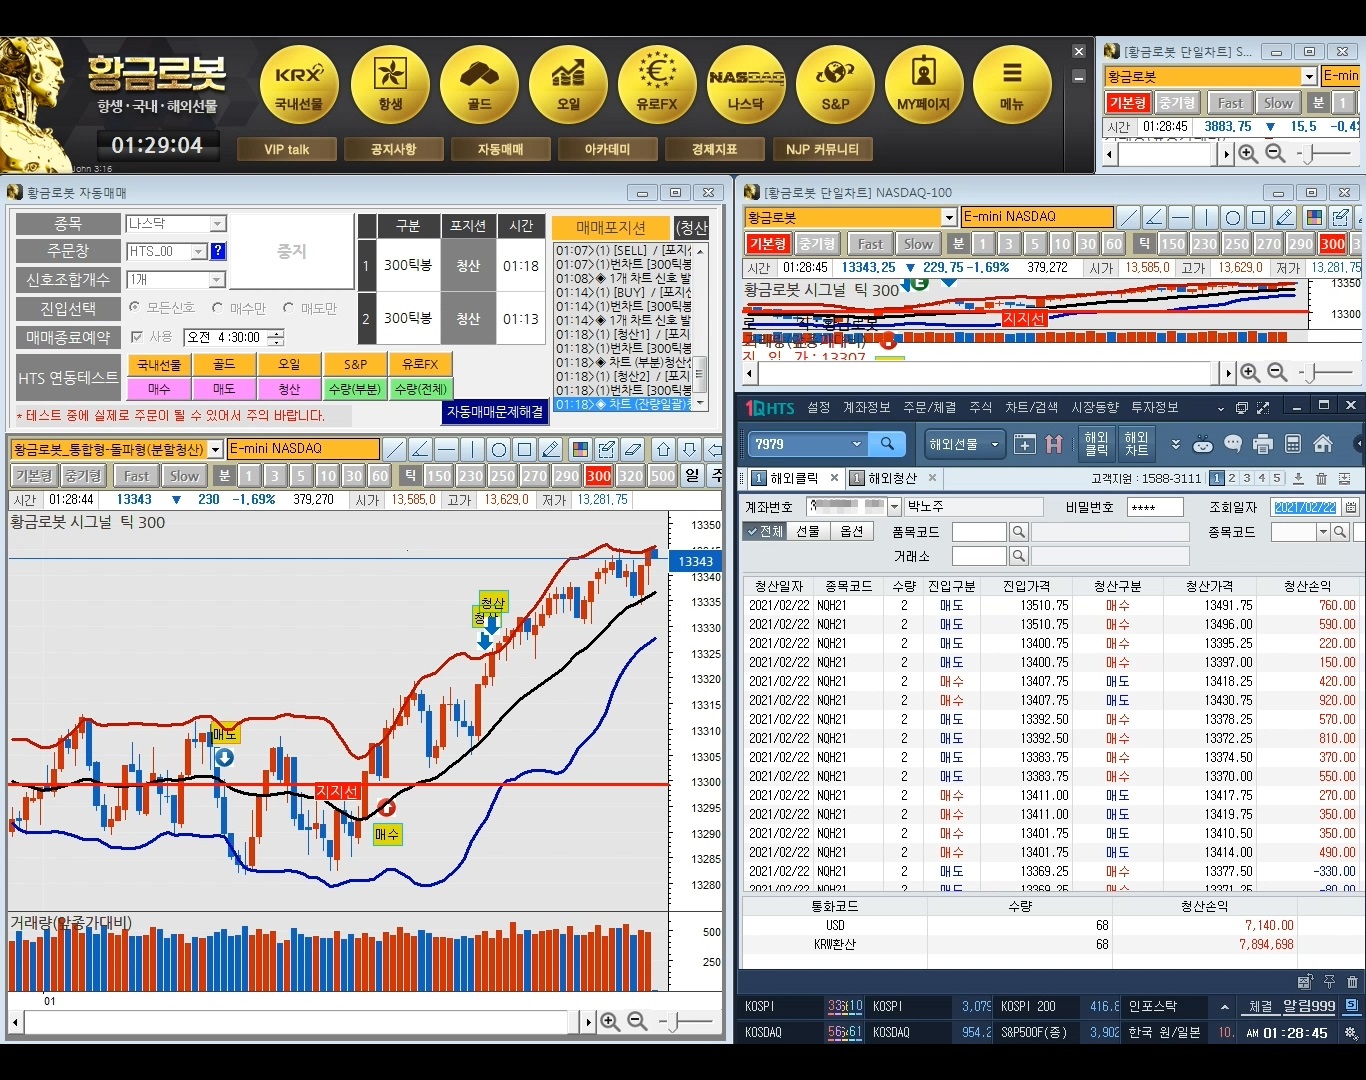This screenshot has height=1080, width=1366.
Task: Click the 자동매매문제해결 button
Action: tap(495, 411)
